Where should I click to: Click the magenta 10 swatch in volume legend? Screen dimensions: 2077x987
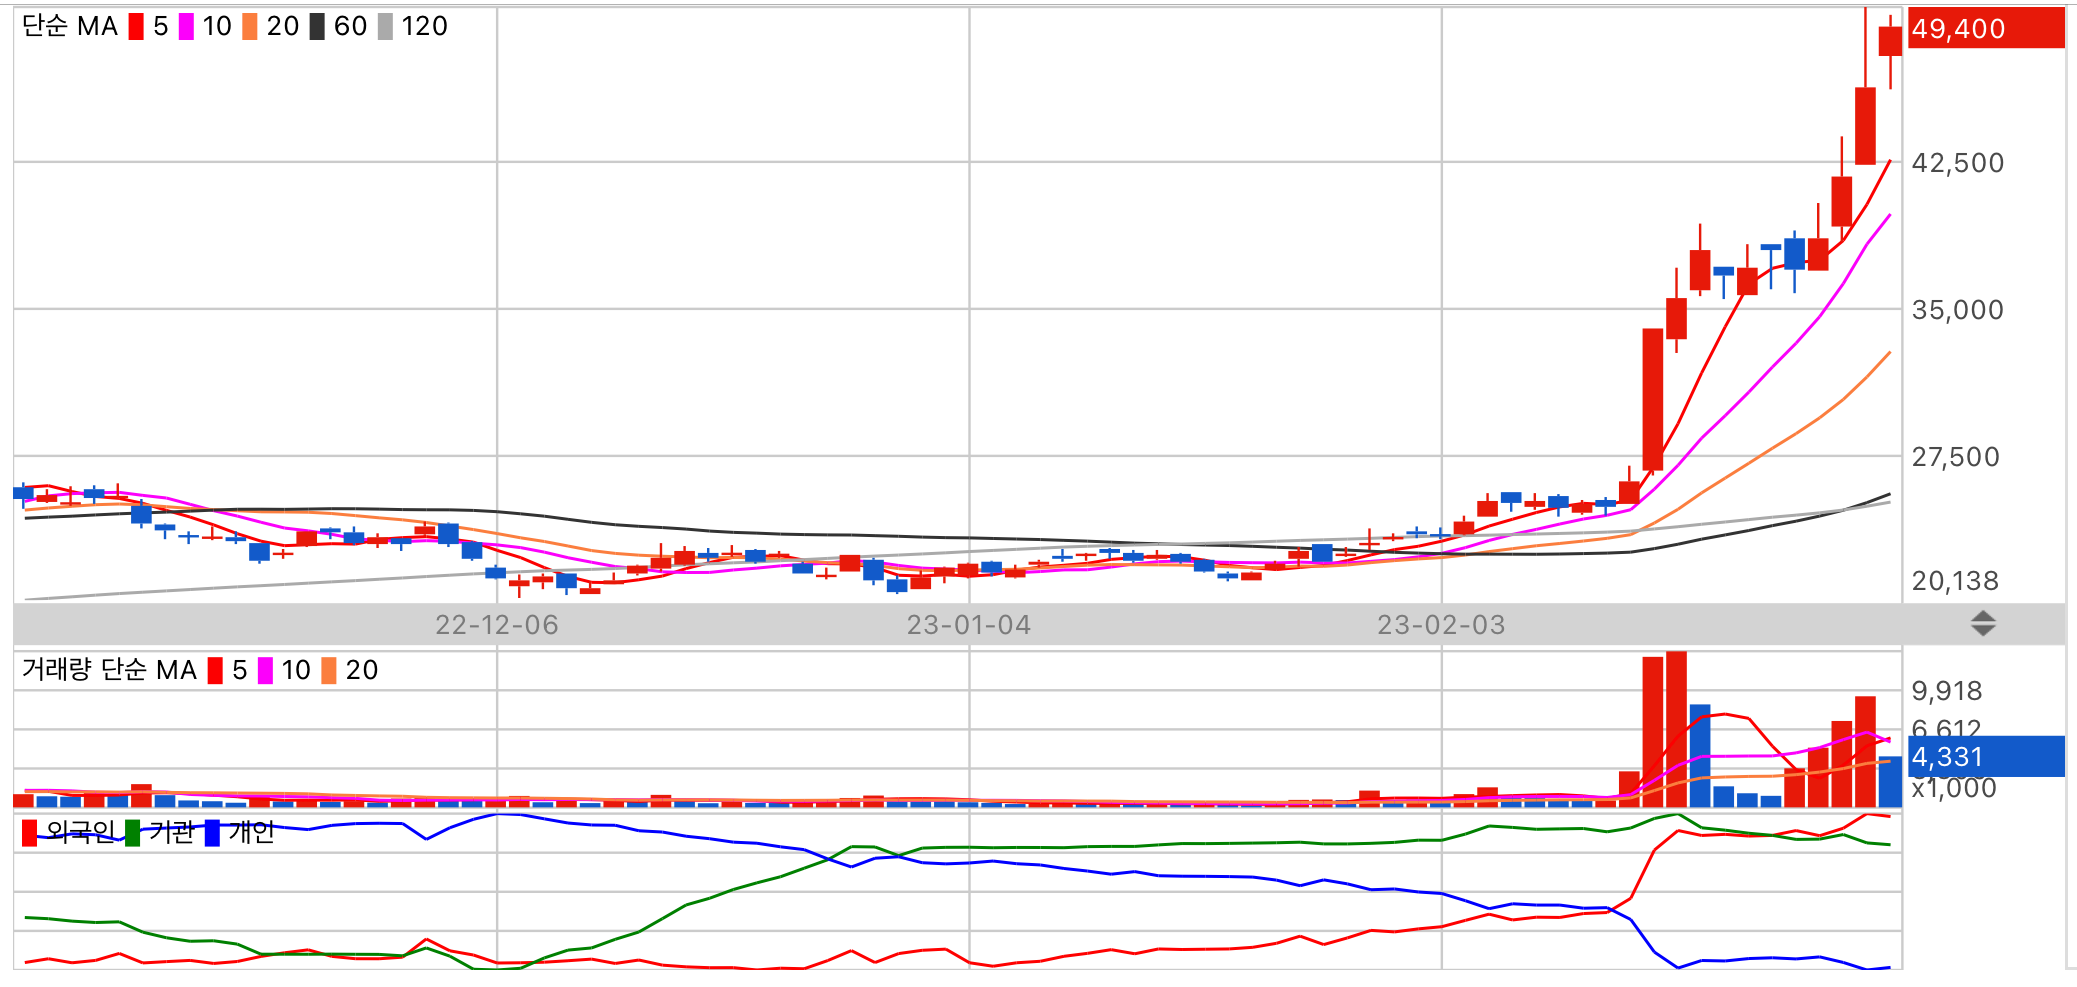tap(265, 671)
